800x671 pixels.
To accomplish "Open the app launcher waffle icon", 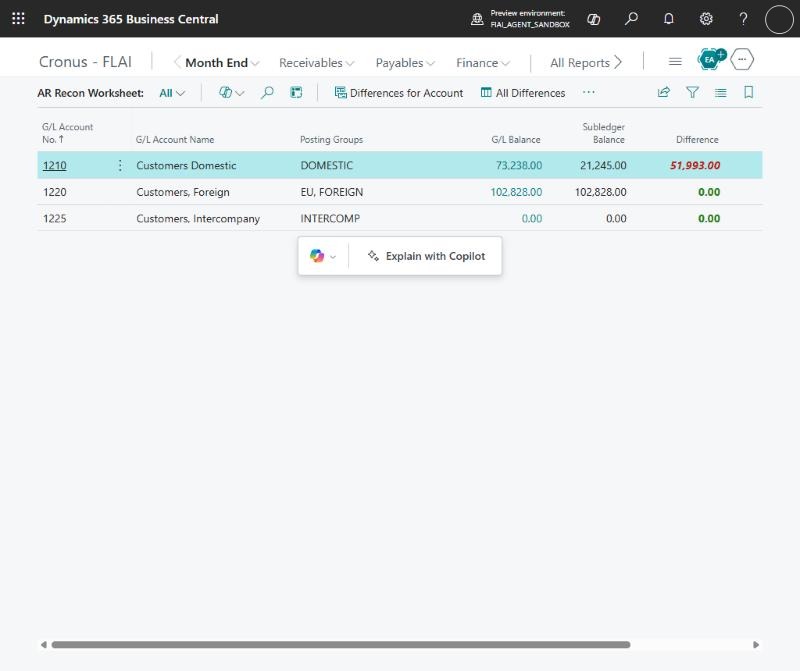I will (x=18, y=19).
